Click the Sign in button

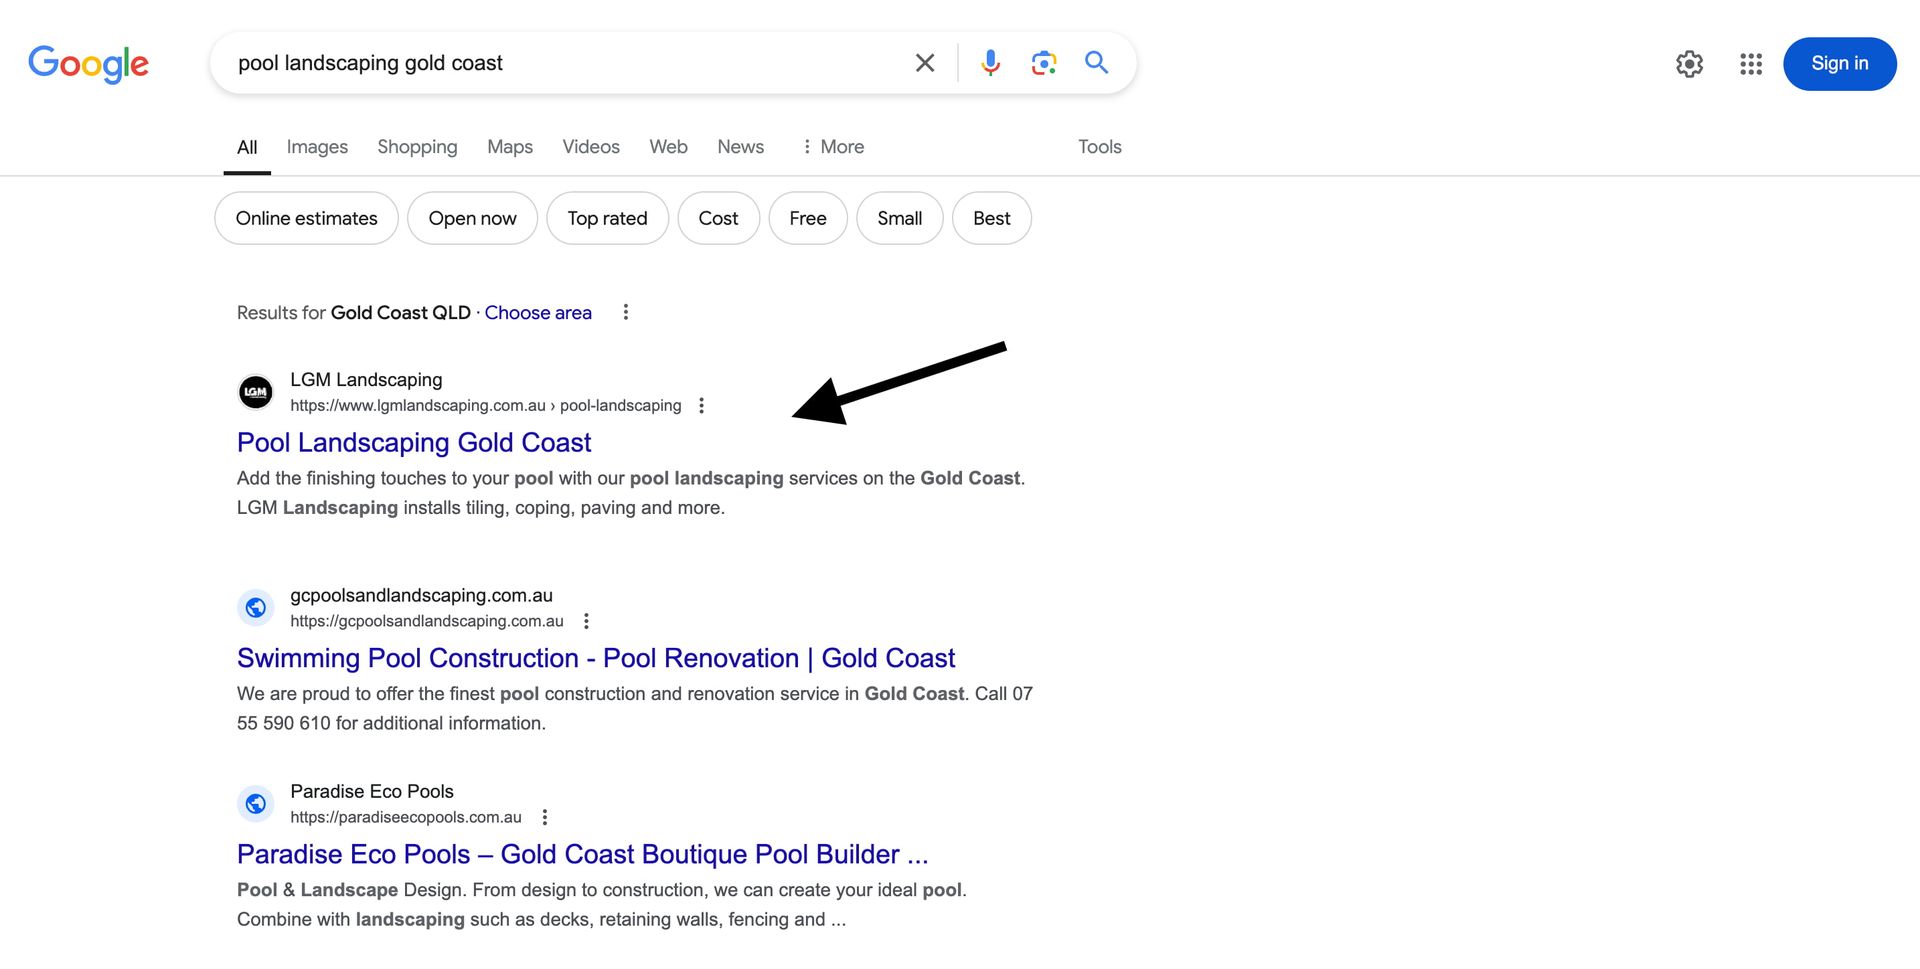coord(1840,63)
